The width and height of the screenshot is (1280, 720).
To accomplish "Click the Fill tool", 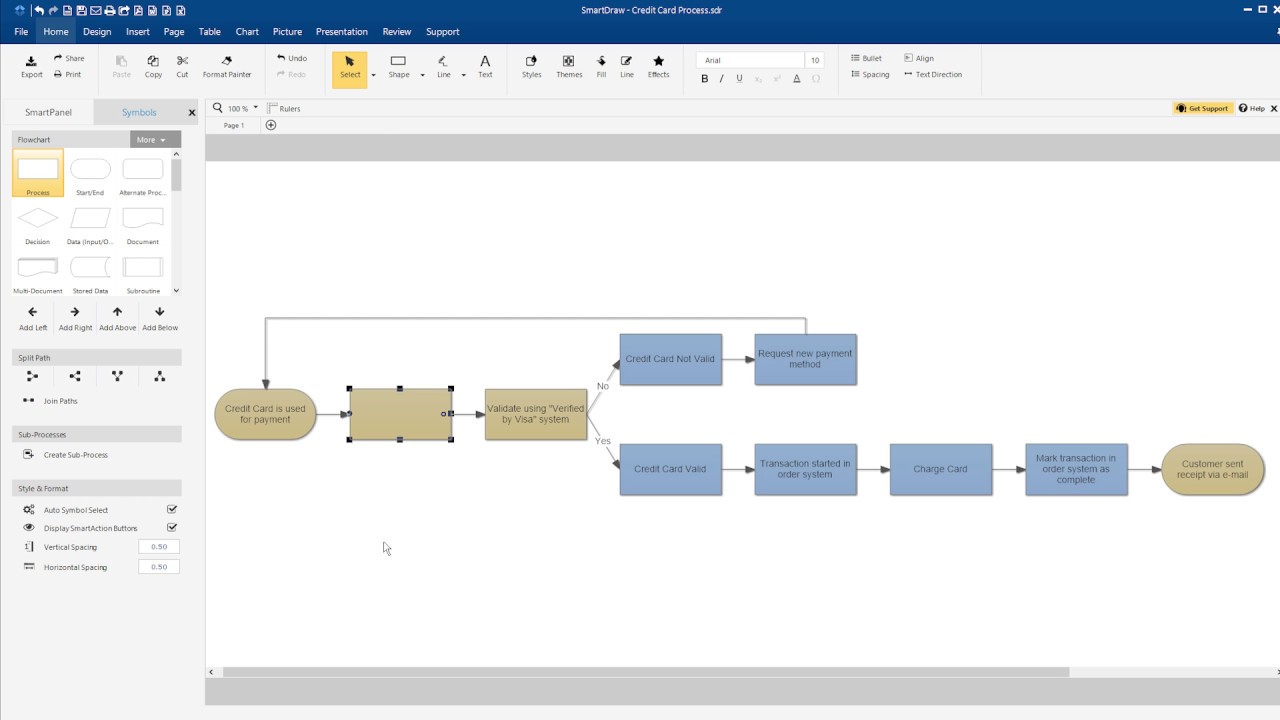I will (601, 67).
